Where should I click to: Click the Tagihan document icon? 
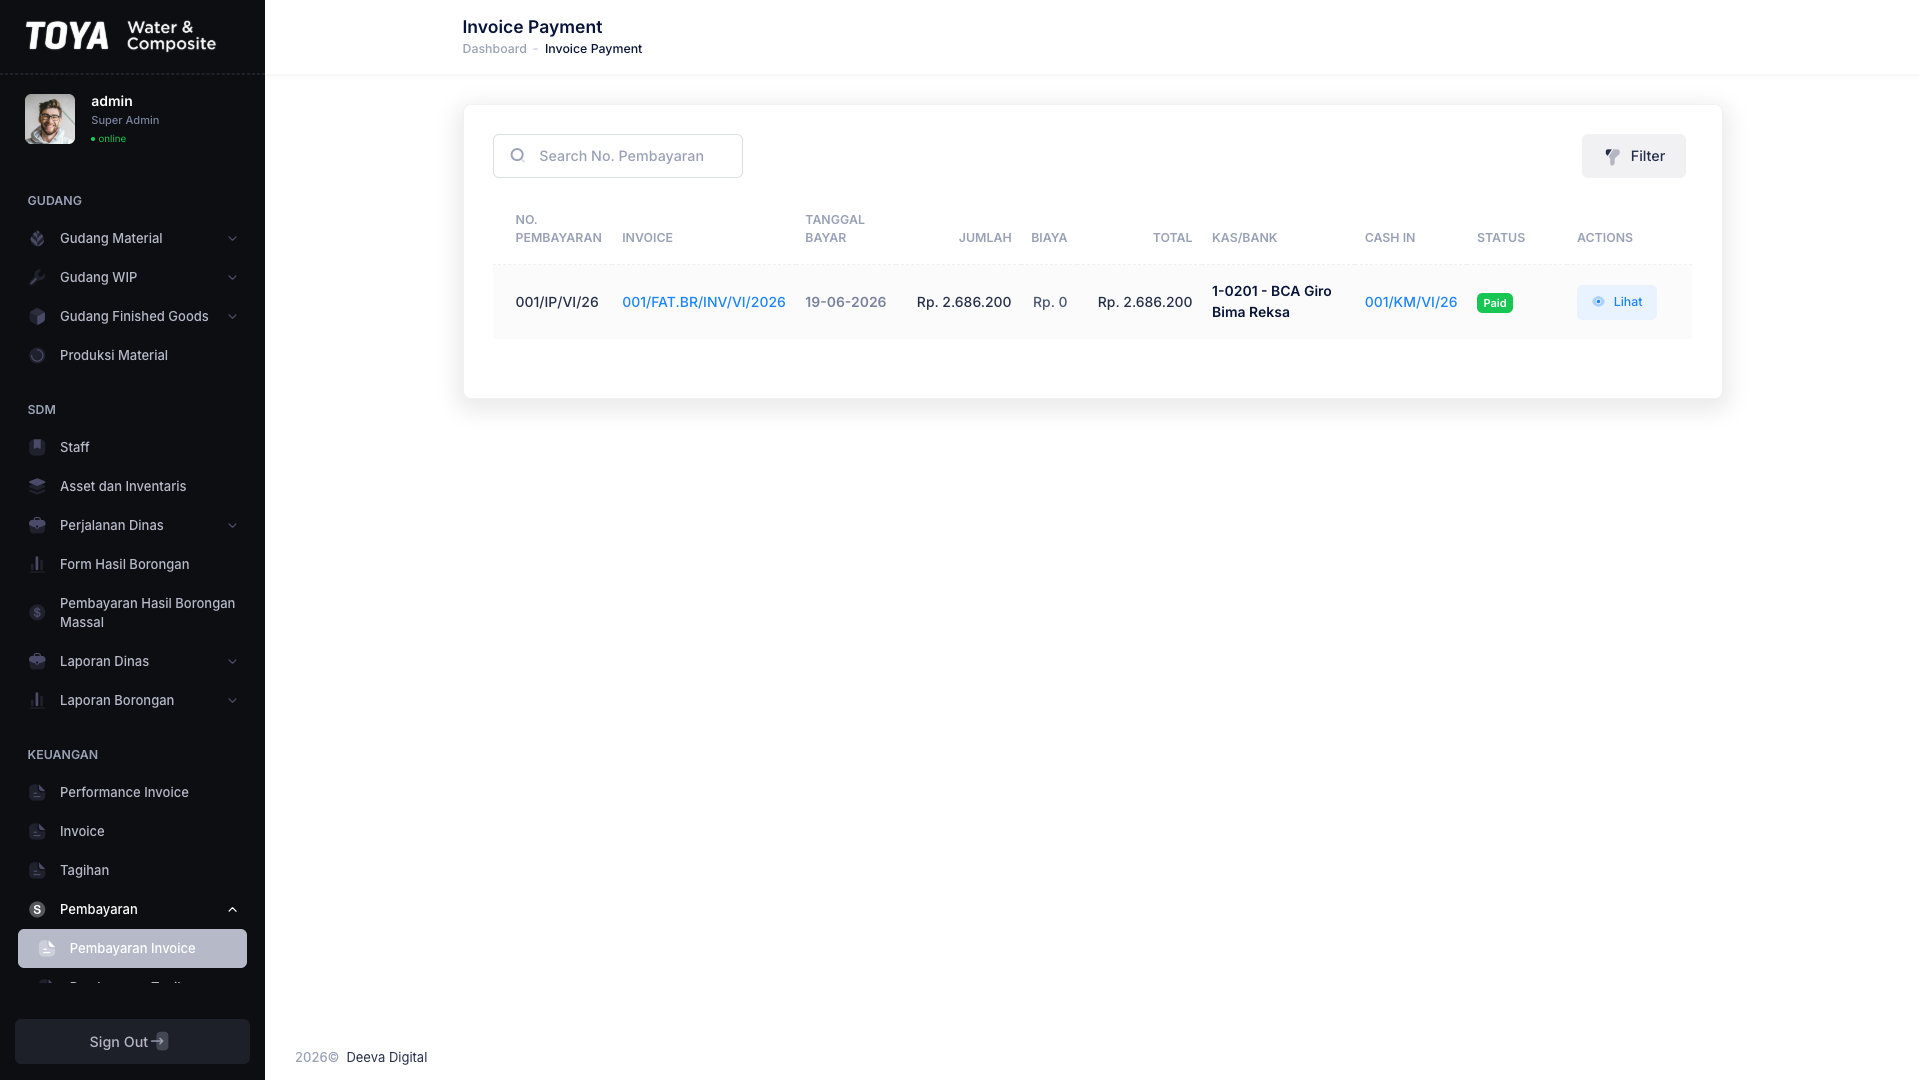click(37, 870)
